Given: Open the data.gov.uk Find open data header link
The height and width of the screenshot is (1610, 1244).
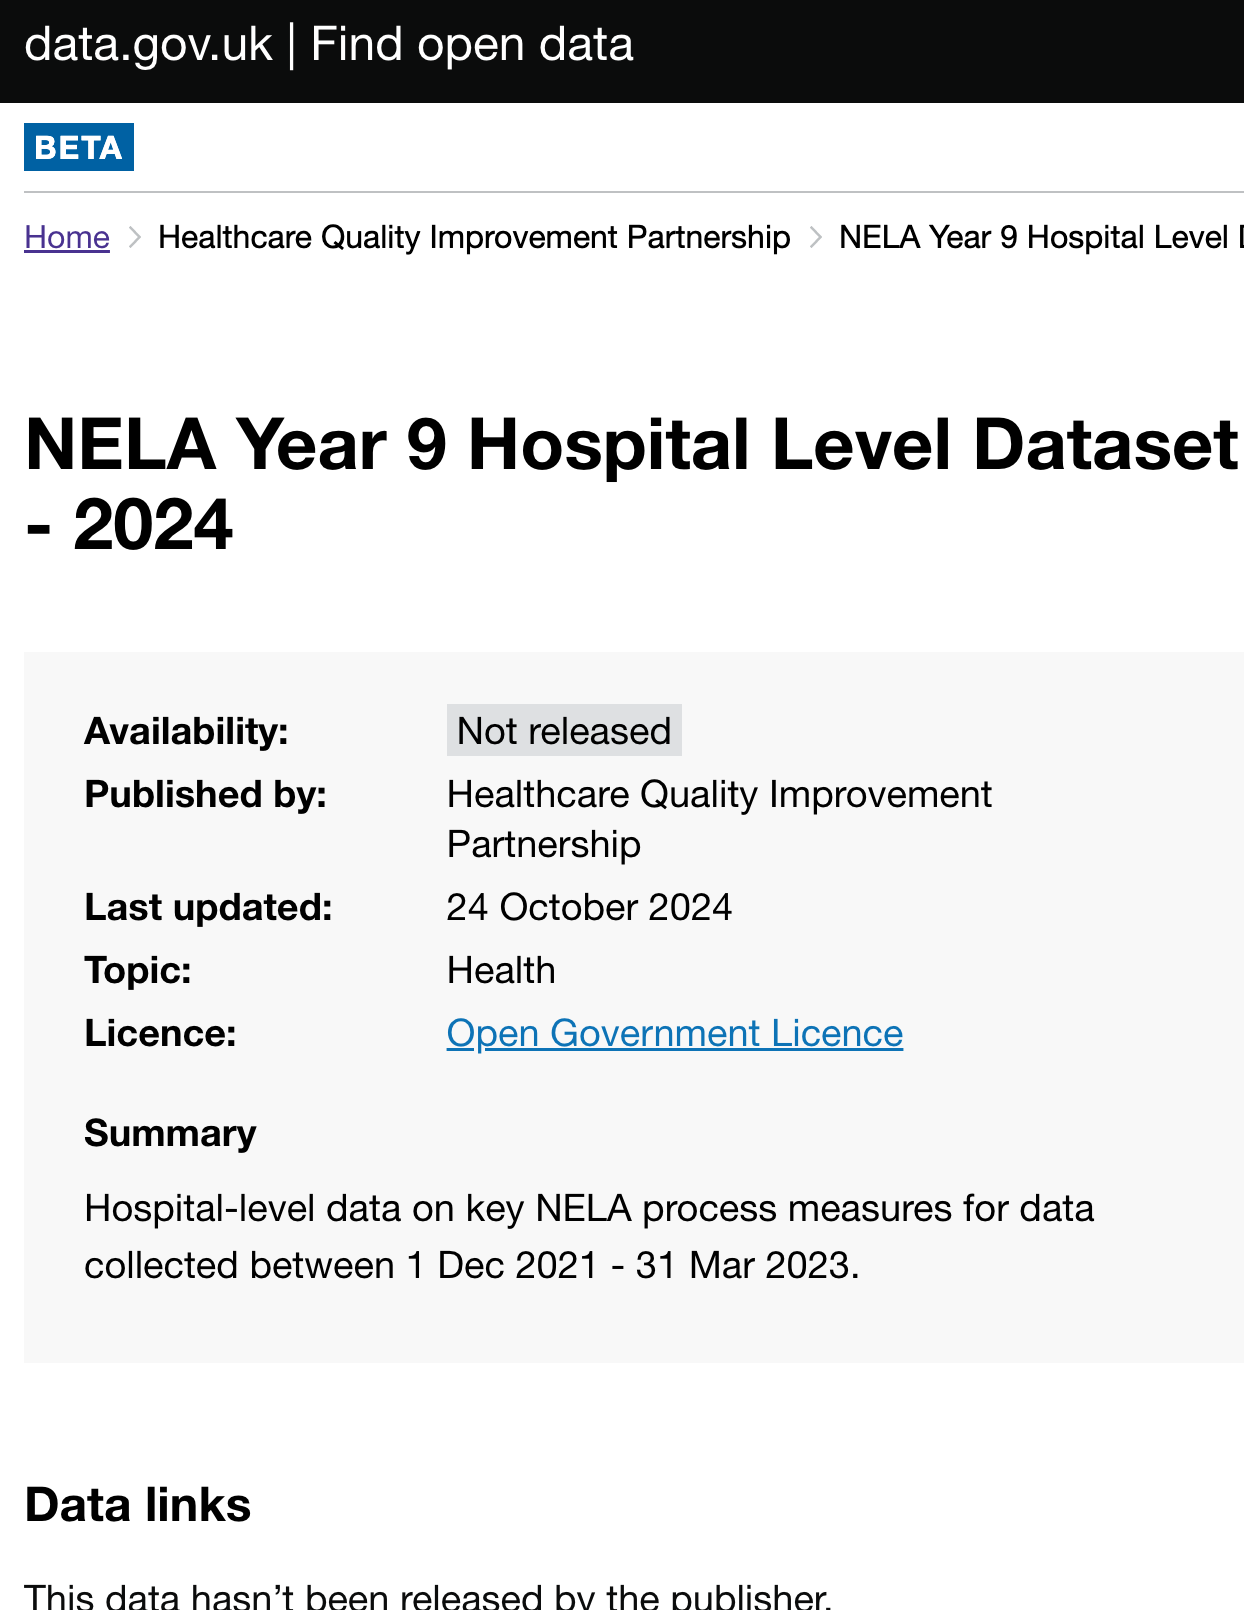Looking at the screenshot, I should (x=329, y=46).
